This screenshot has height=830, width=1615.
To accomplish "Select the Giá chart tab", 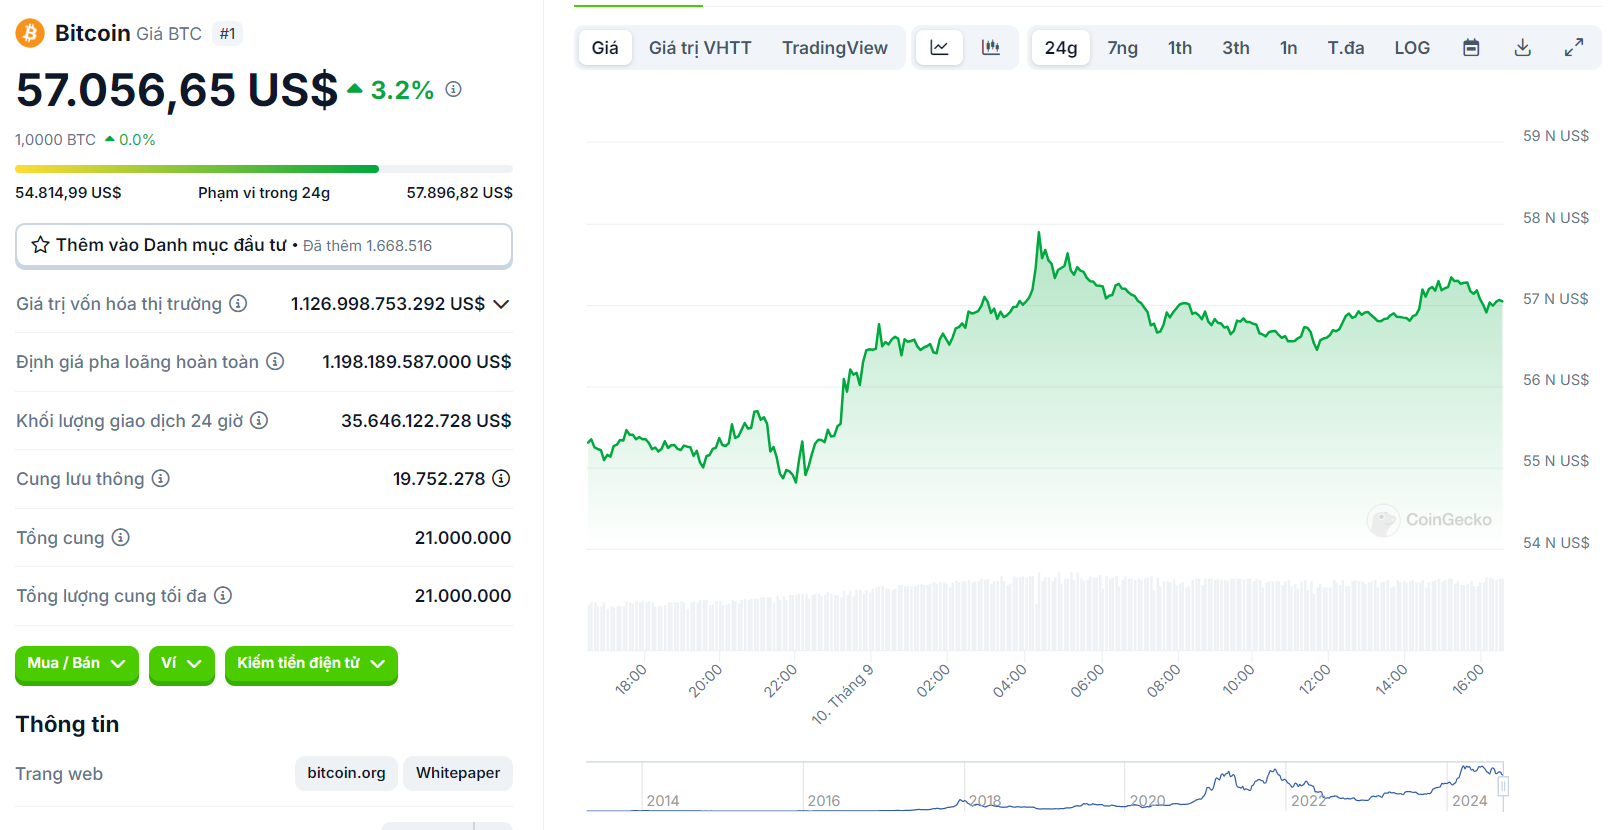I will click(x=605, y=47).
